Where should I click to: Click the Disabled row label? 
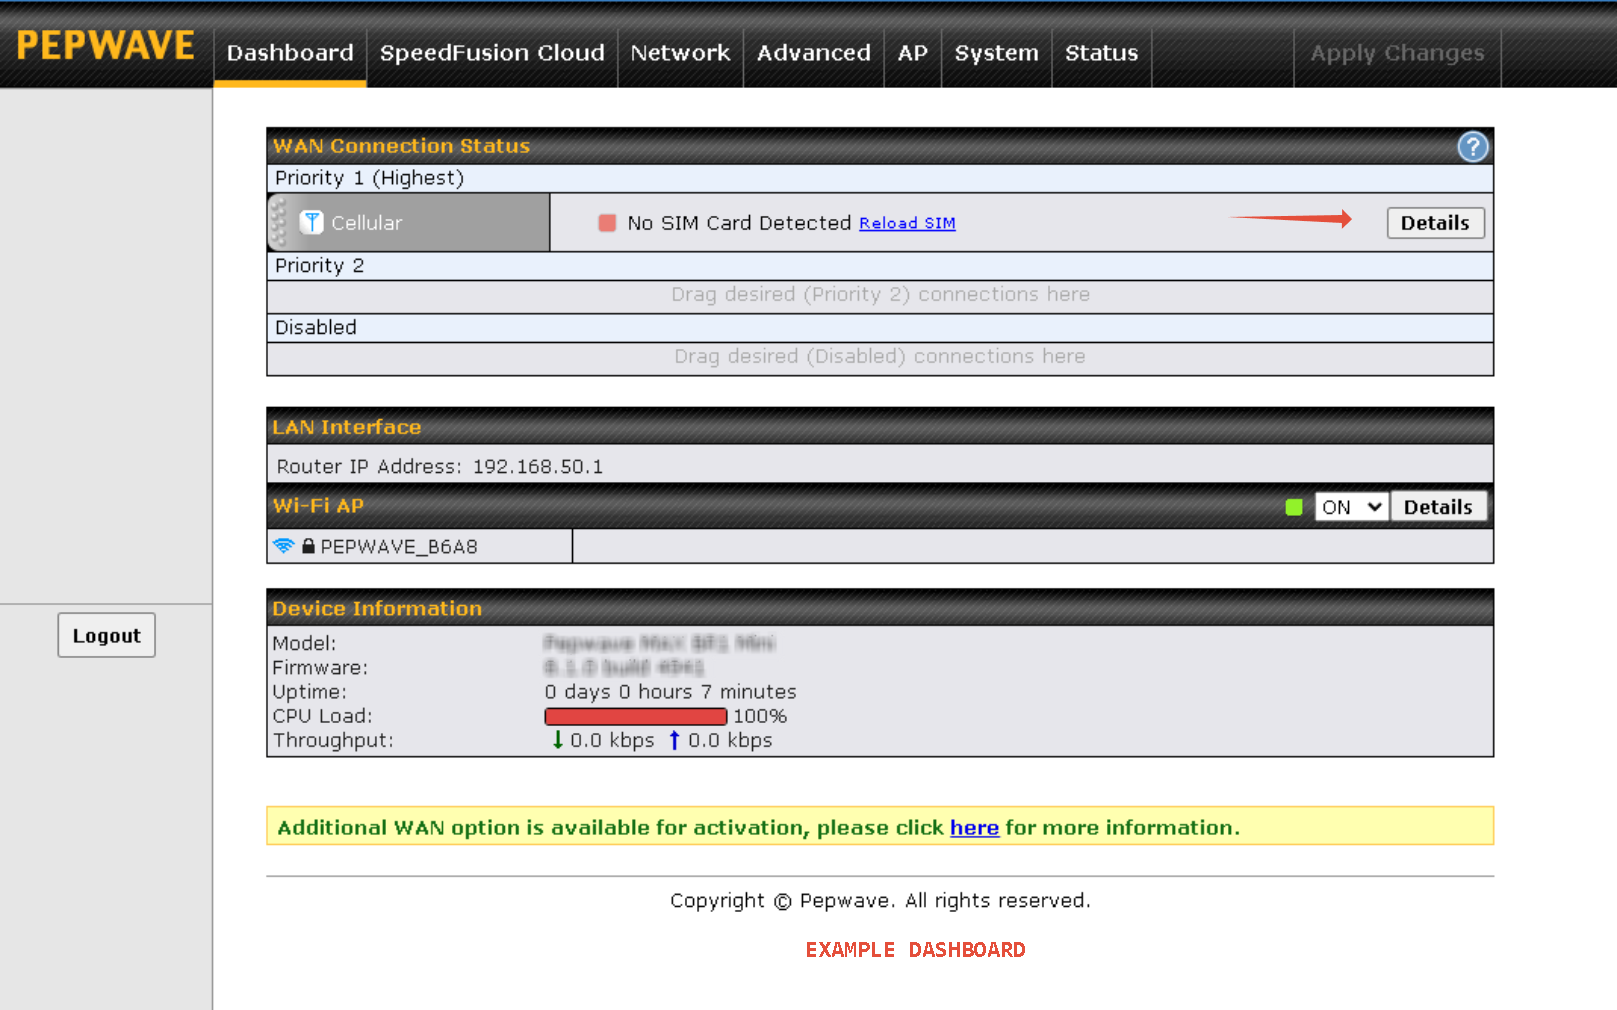coord(315,328)
